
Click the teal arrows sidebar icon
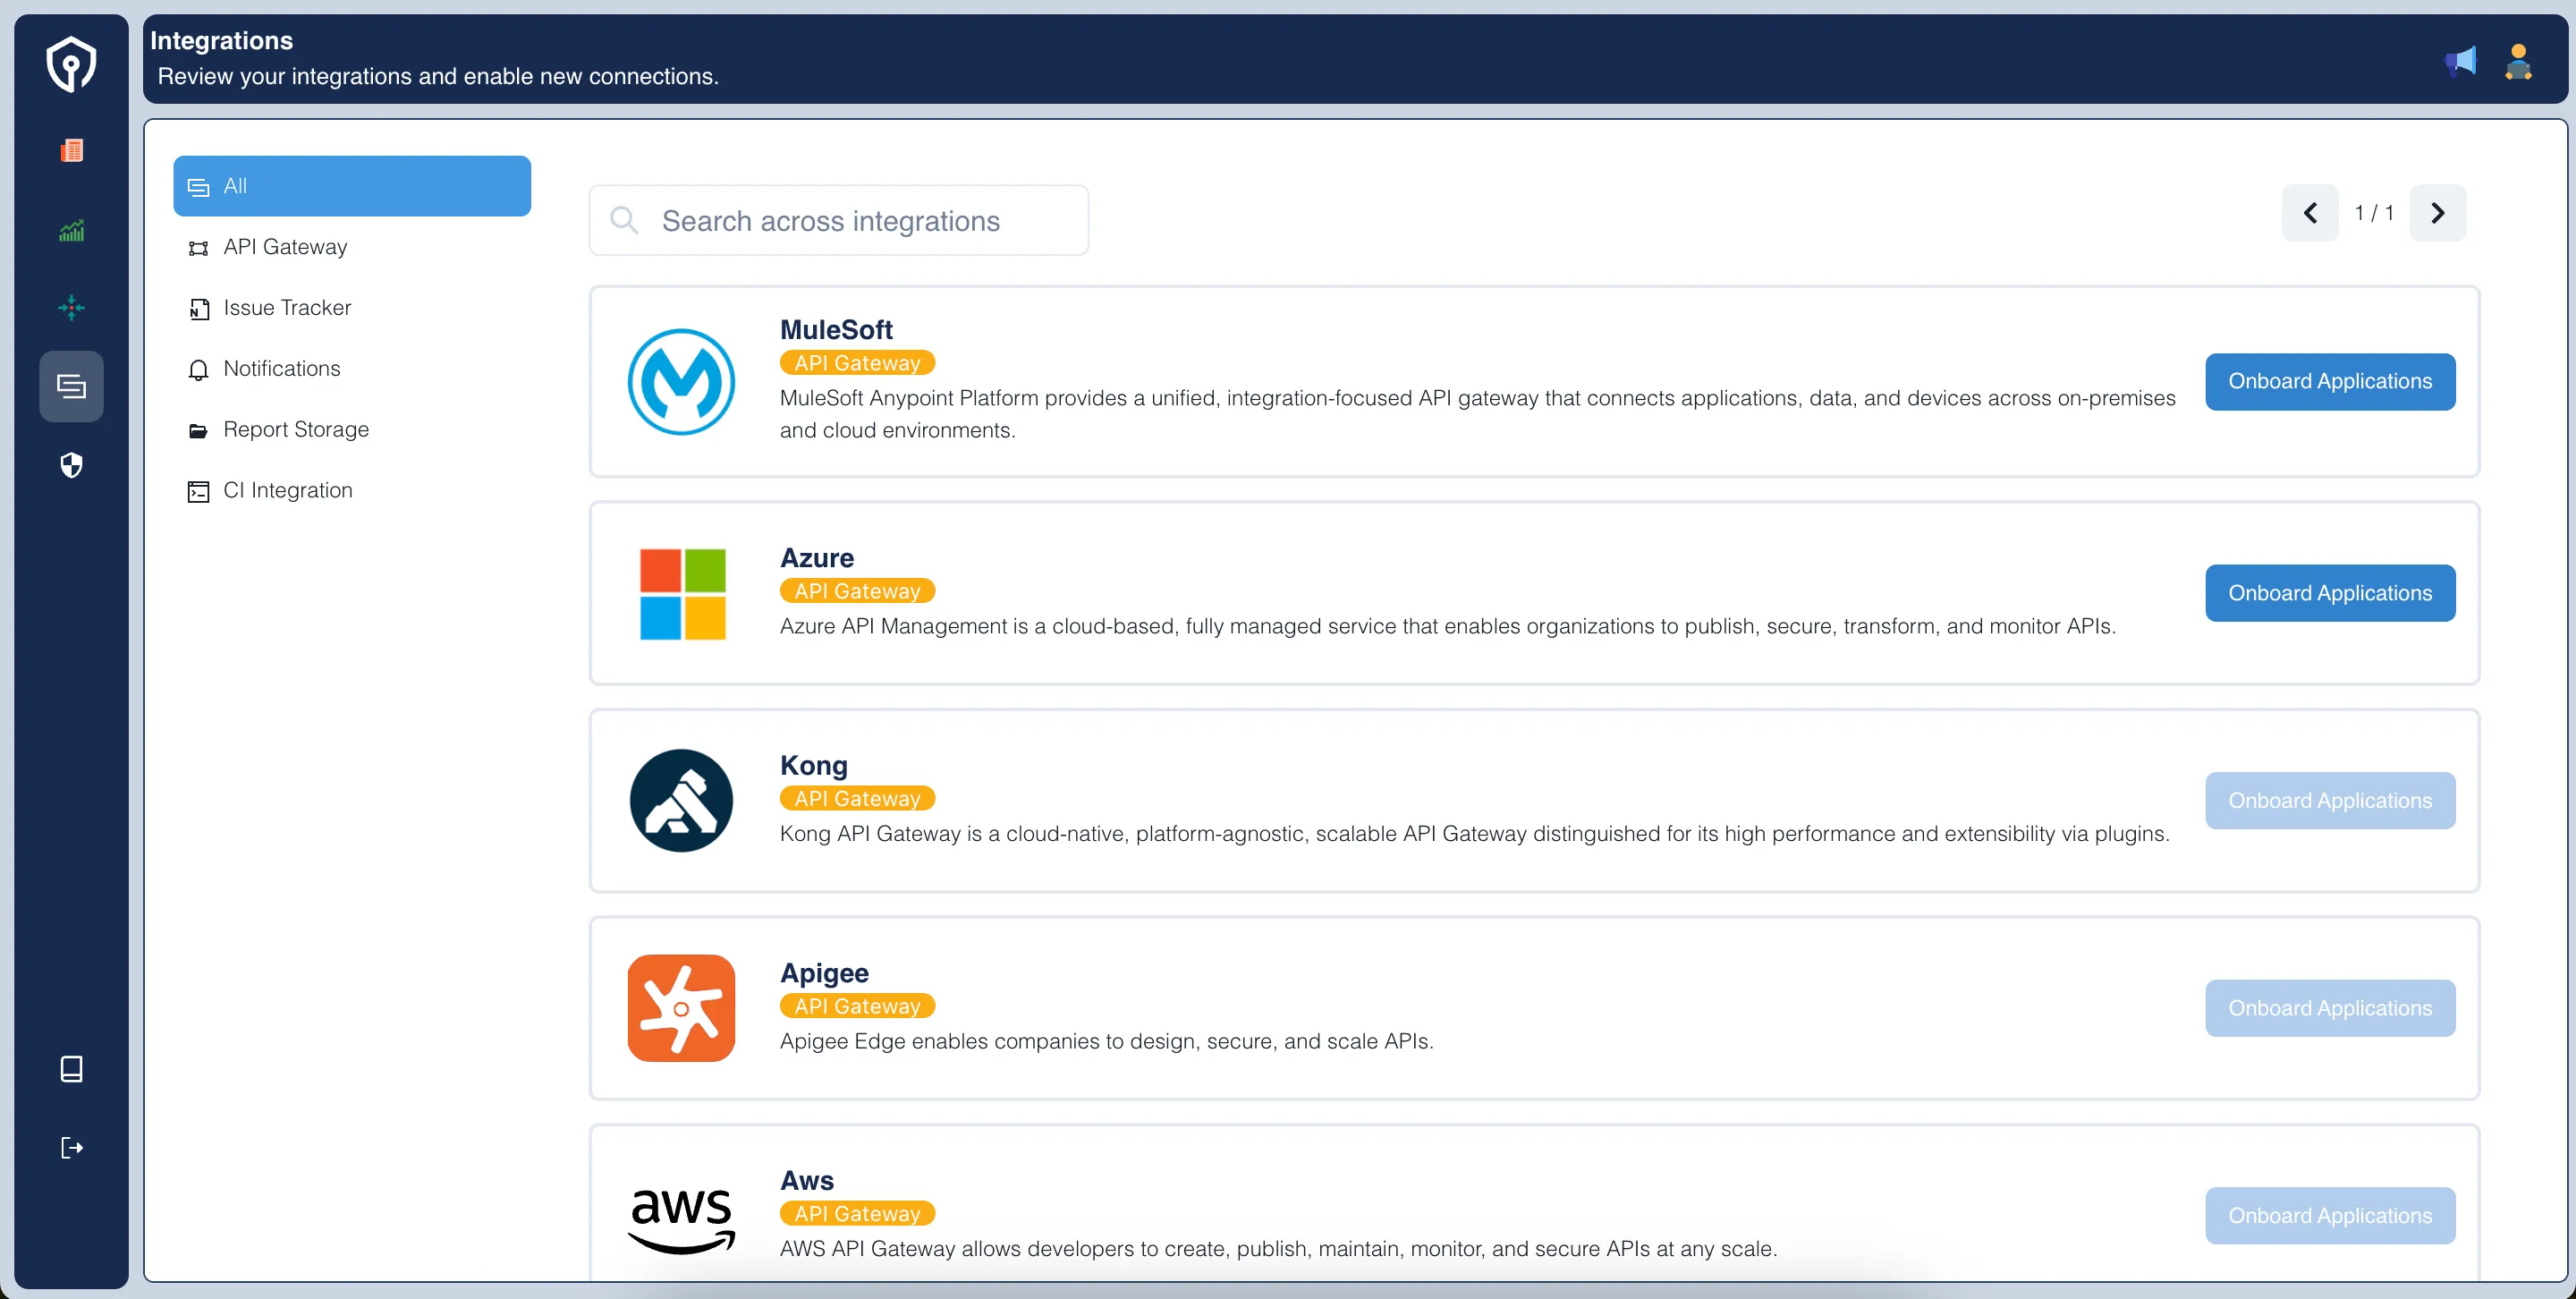[71, 308]
